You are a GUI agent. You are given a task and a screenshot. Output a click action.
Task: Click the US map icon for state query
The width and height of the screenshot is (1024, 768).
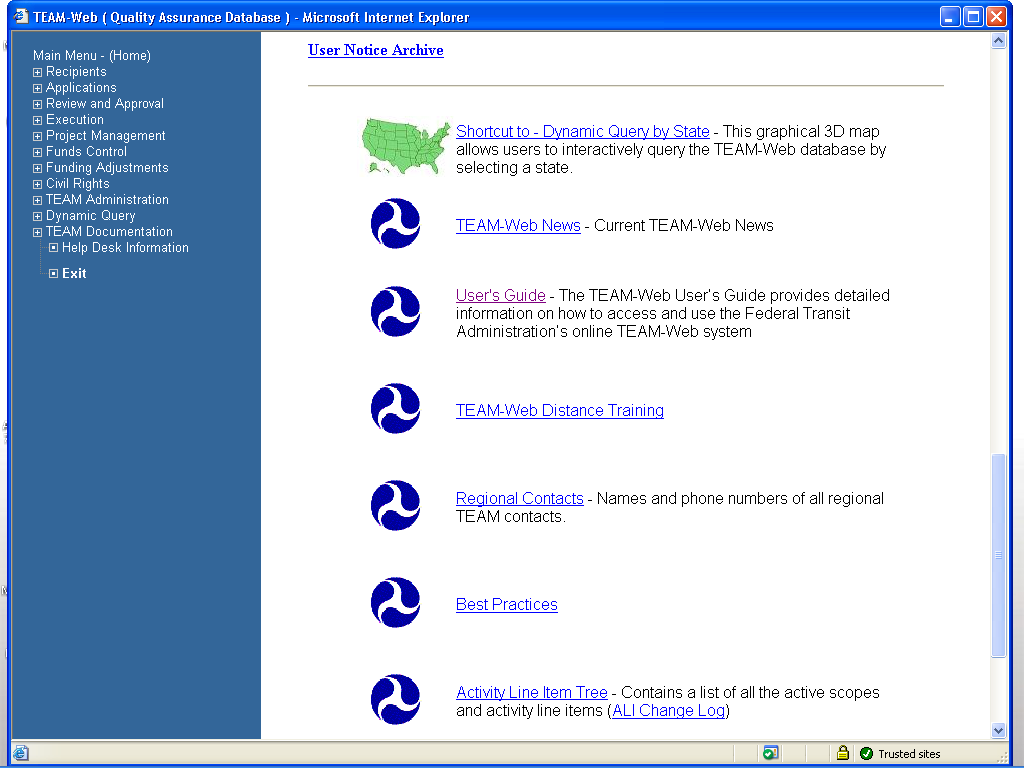pos(406,146)
